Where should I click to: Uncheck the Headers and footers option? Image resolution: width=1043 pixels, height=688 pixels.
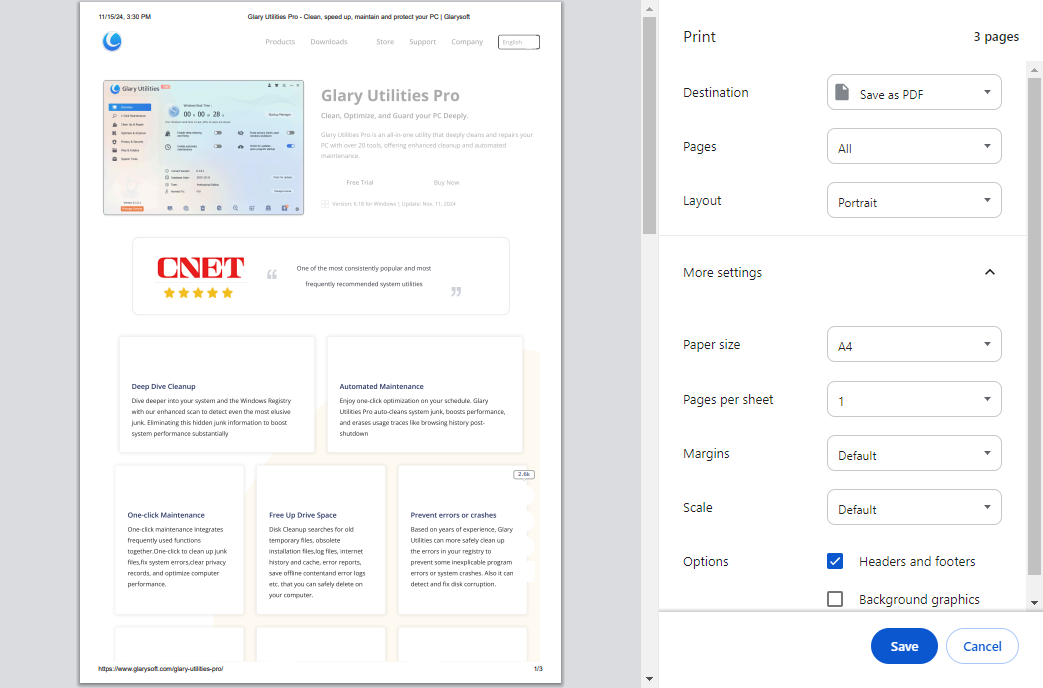click(x=835, y=561)
